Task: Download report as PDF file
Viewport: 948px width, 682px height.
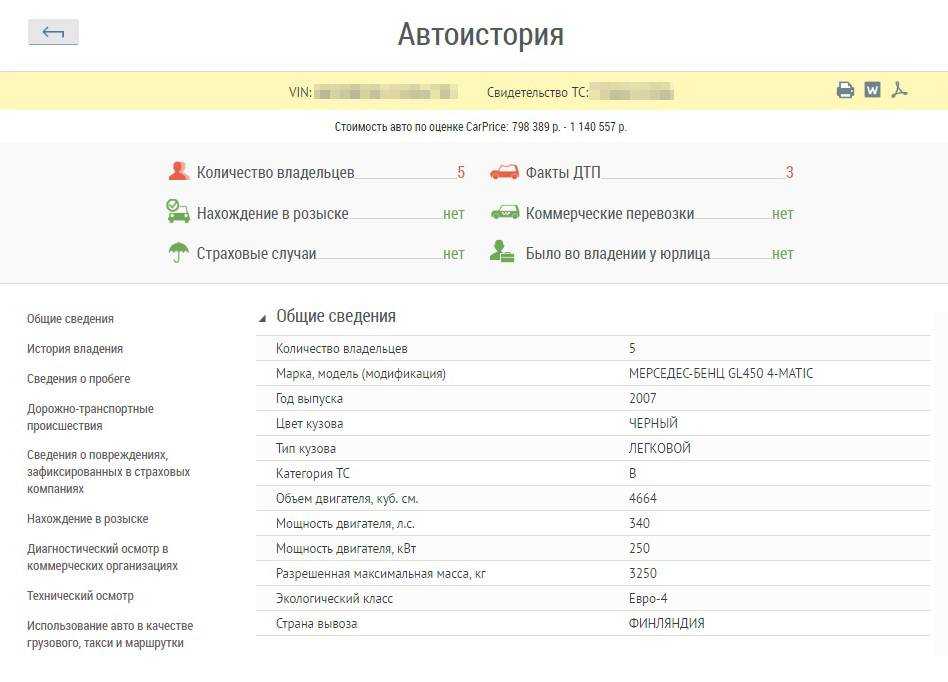Action: (899, 90)
